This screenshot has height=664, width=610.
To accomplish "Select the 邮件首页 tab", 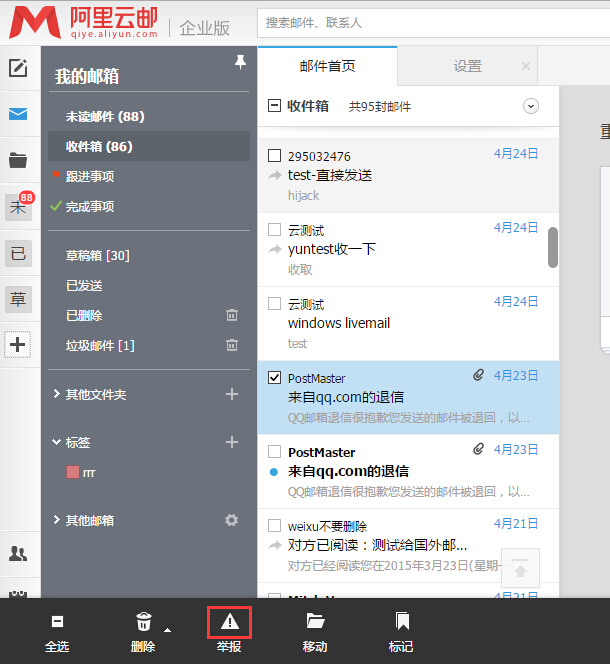I will click(x=327, y=66).
